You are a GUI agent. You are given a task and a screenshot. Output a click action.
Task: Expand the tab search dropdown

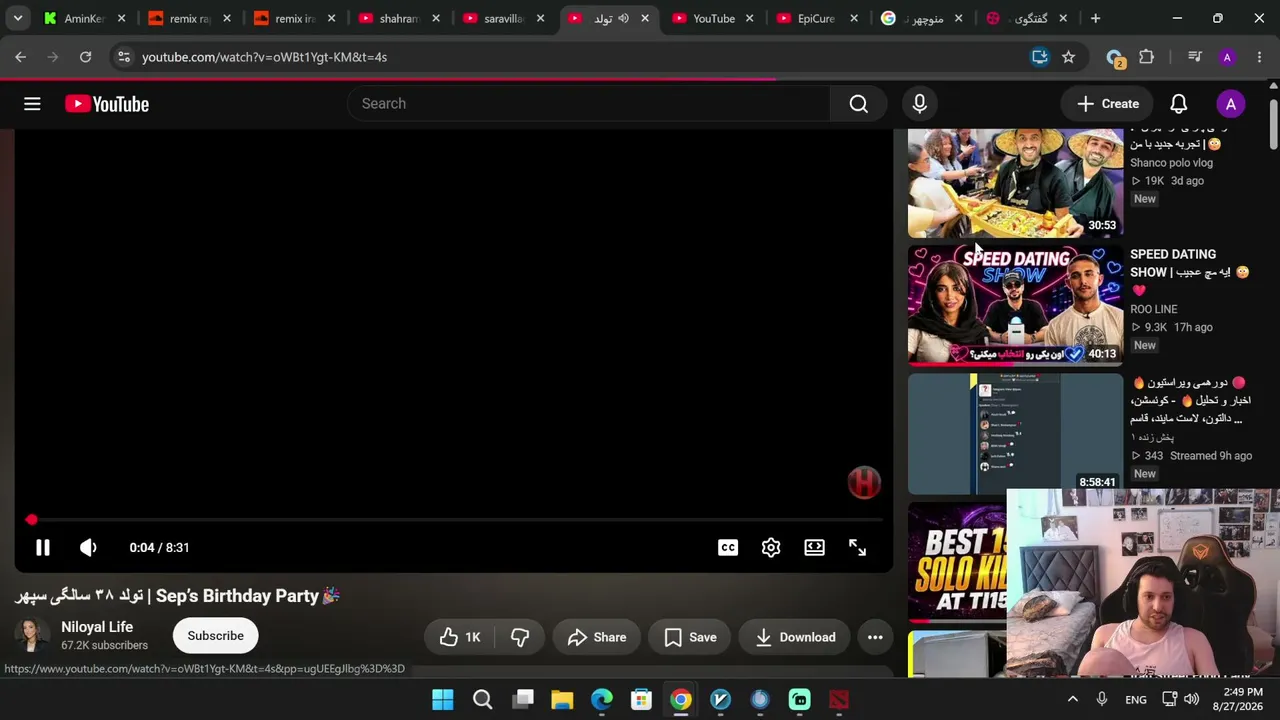17,18
